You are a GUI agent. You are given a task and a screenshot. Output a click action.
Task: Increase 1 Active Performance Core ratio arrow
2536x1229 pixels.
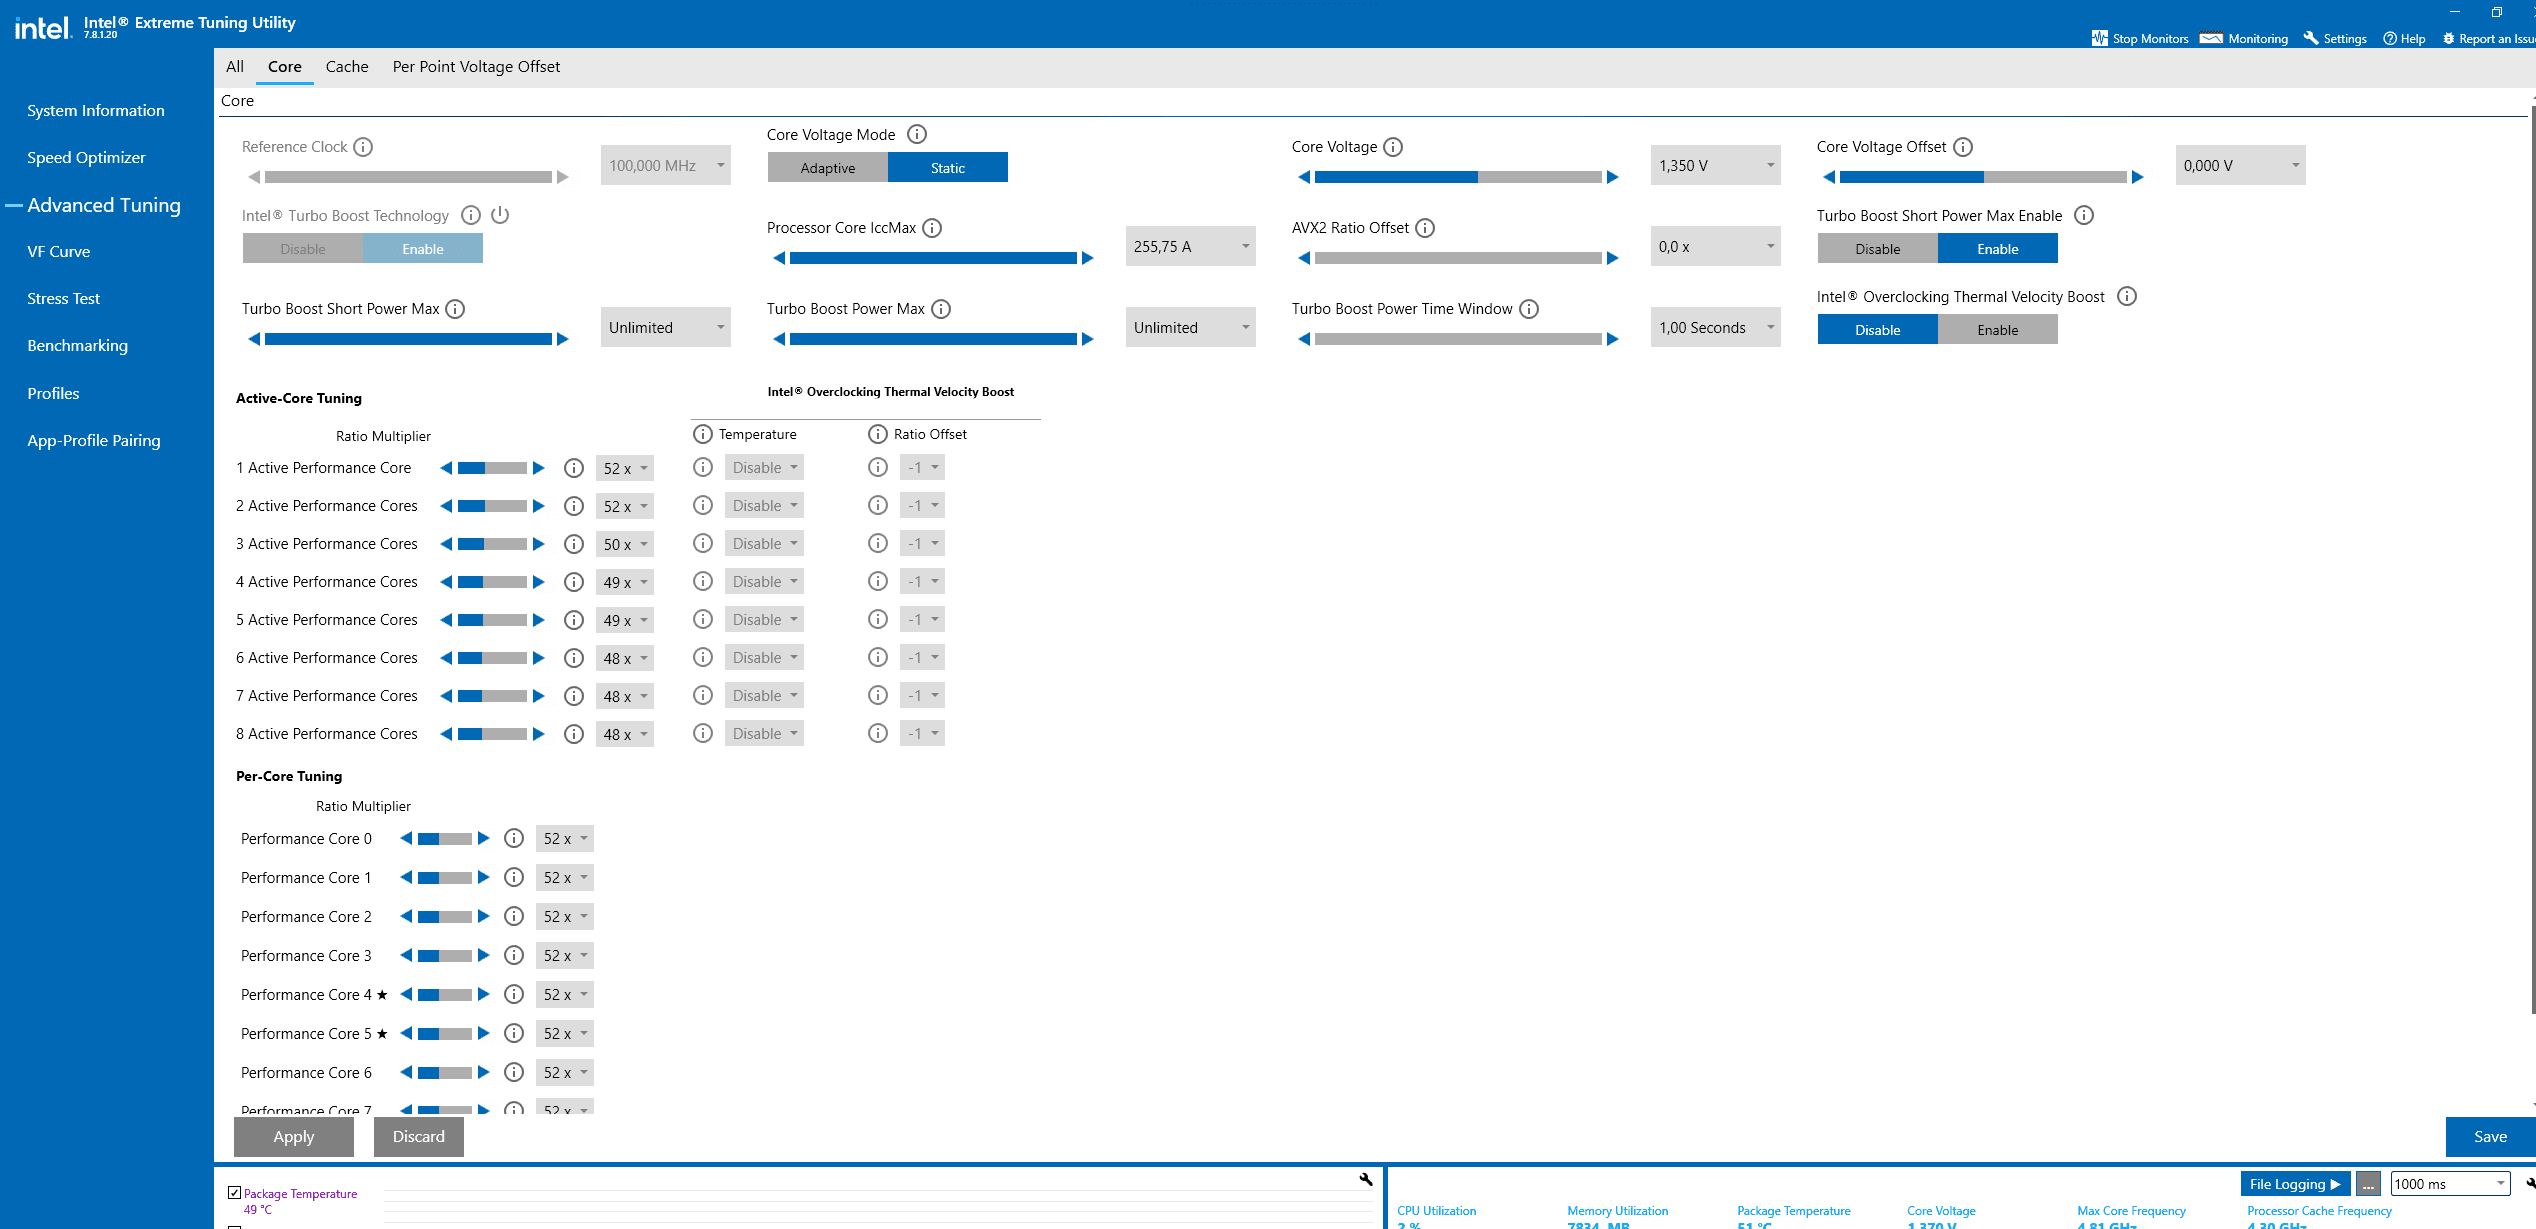pyautogui.click(x=539, y=468)
